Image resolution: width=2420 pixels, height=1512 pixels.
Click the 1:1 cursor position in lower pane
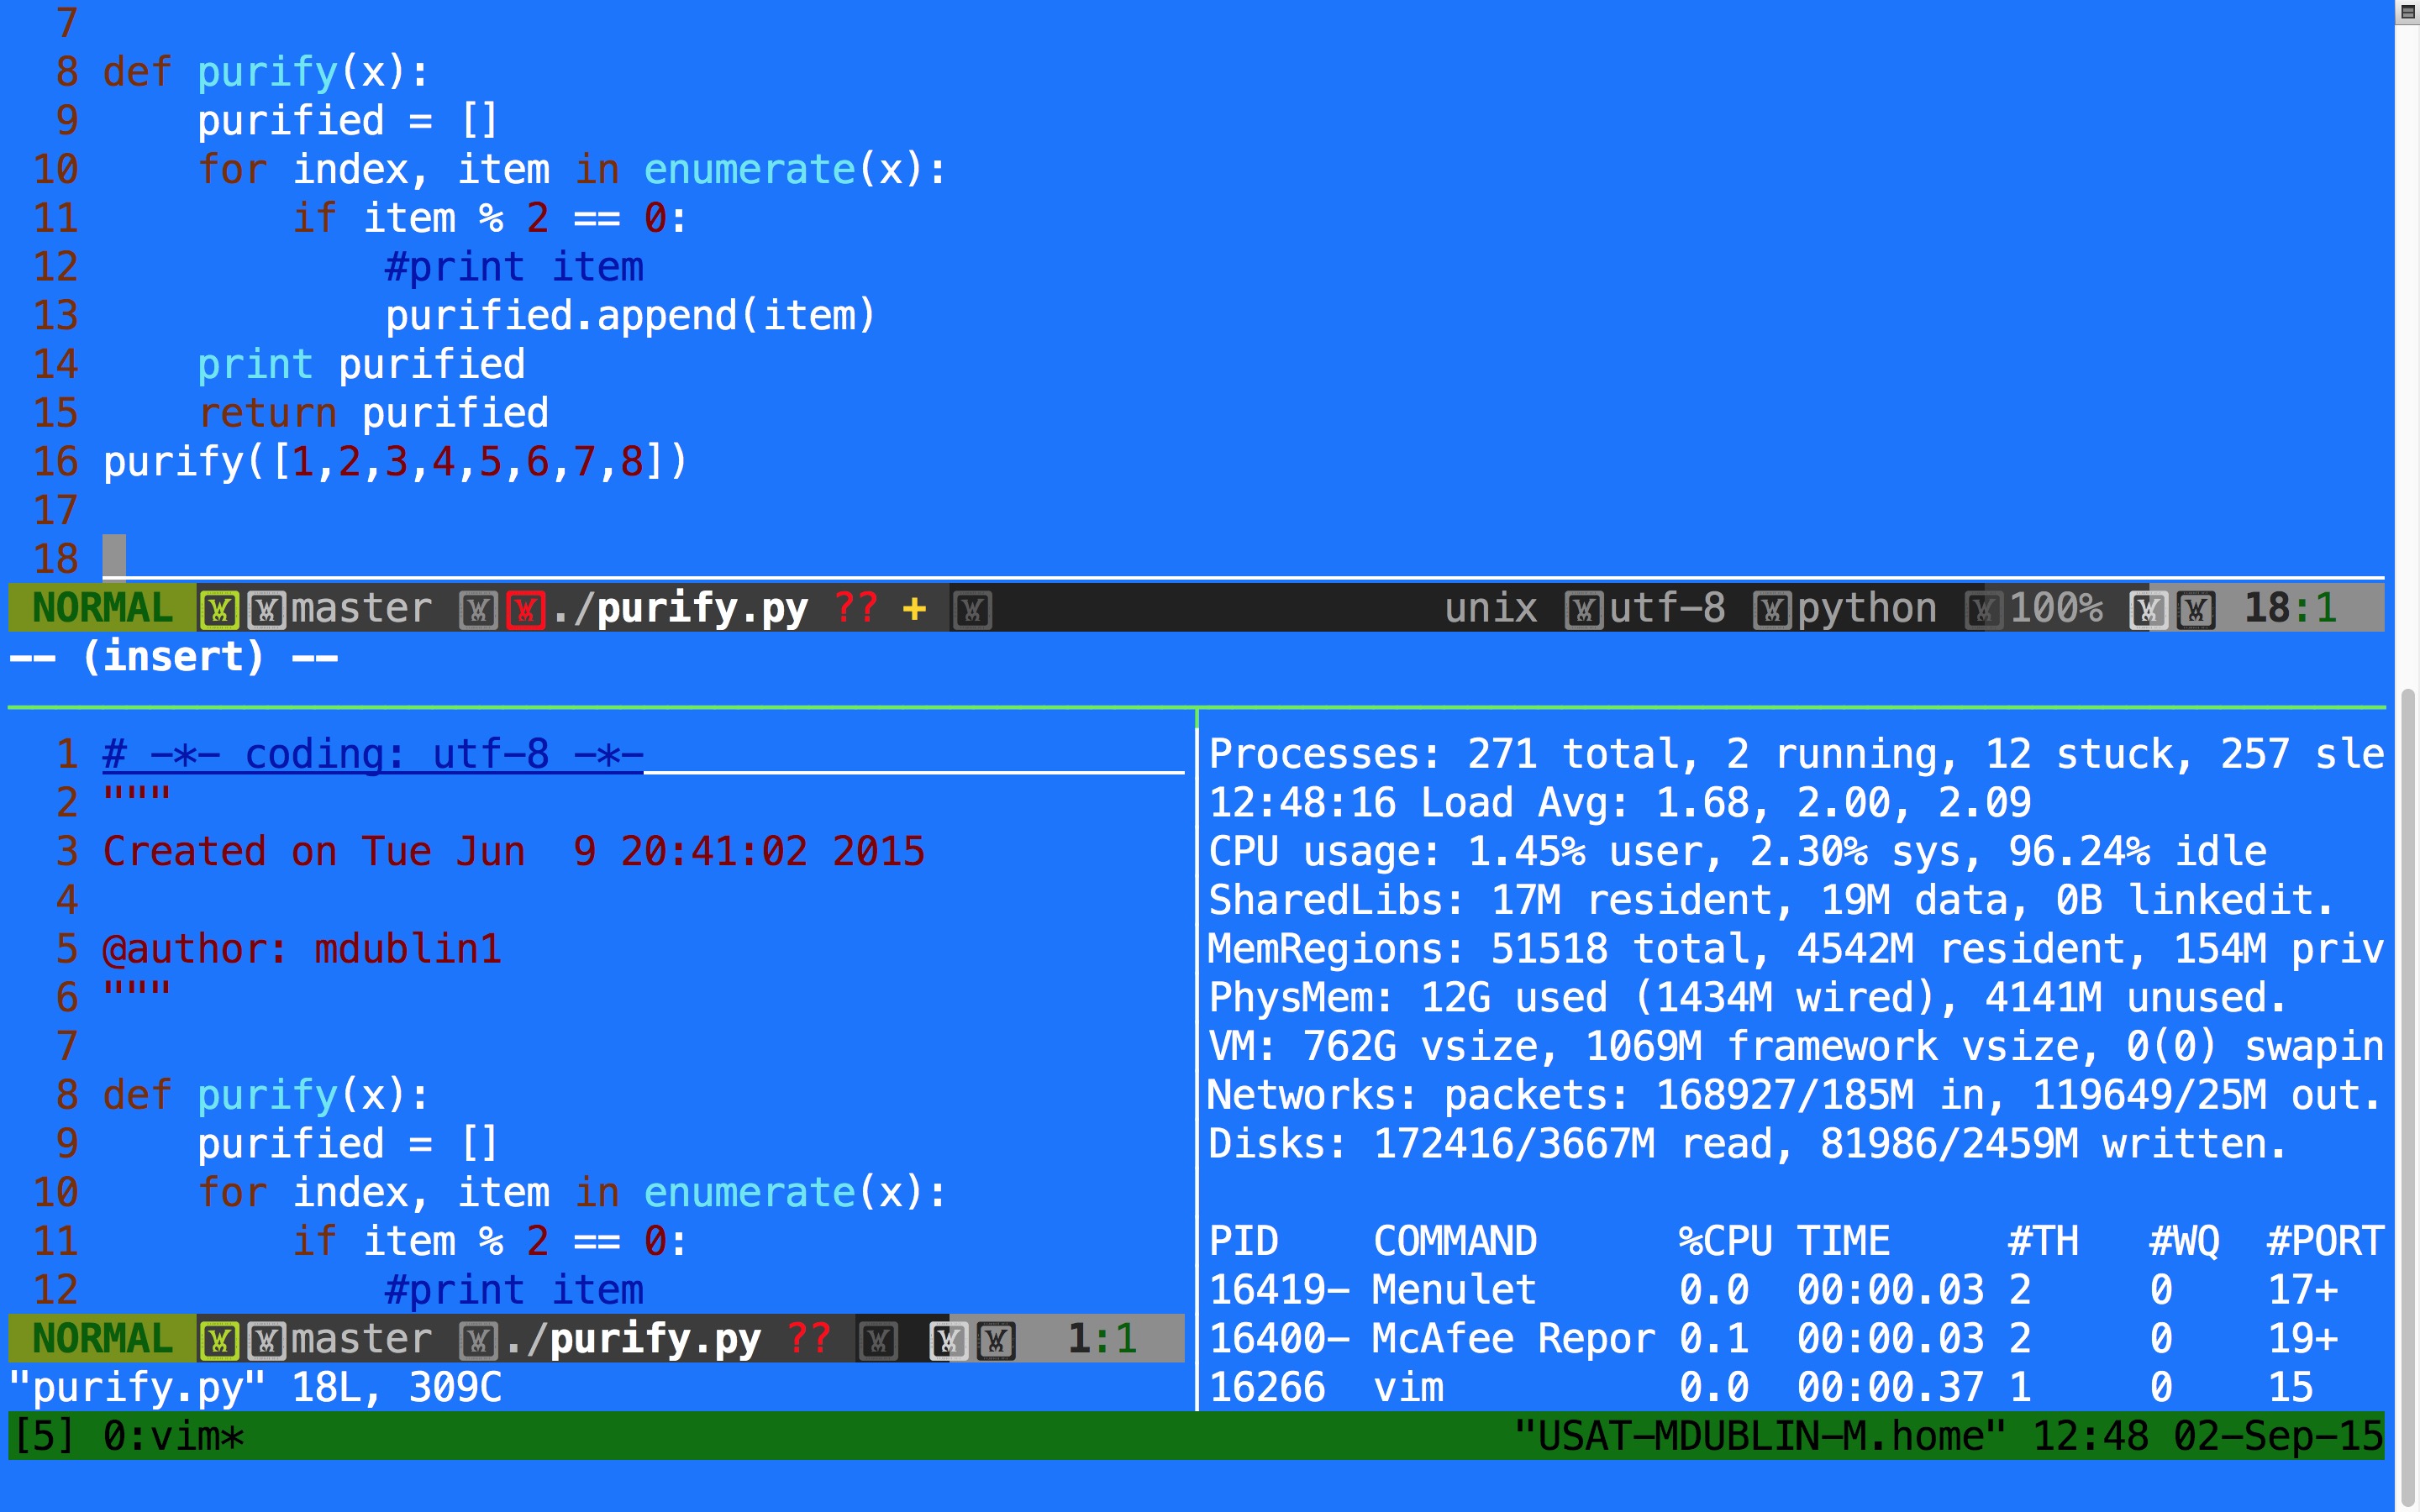pos(1102,1339)
